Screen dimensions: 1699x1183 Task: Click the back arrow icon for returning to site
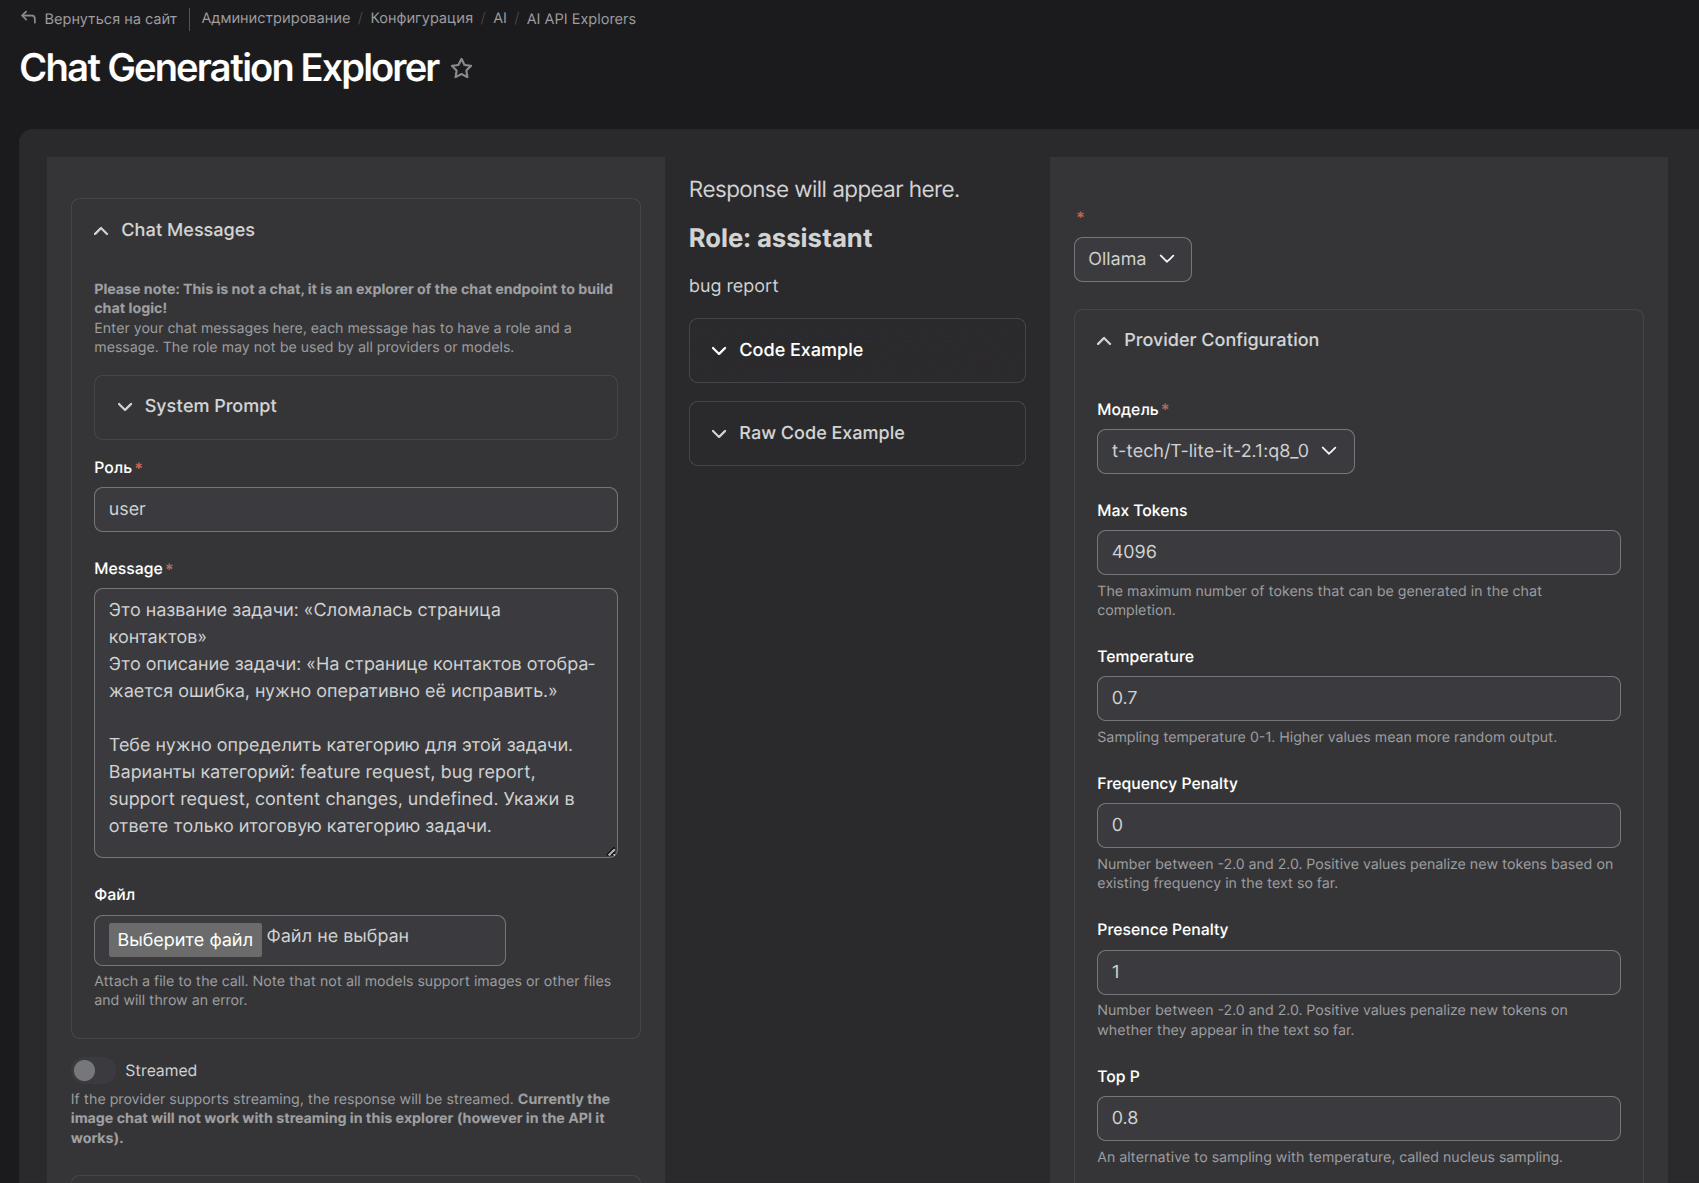click(x=29, y=18)
